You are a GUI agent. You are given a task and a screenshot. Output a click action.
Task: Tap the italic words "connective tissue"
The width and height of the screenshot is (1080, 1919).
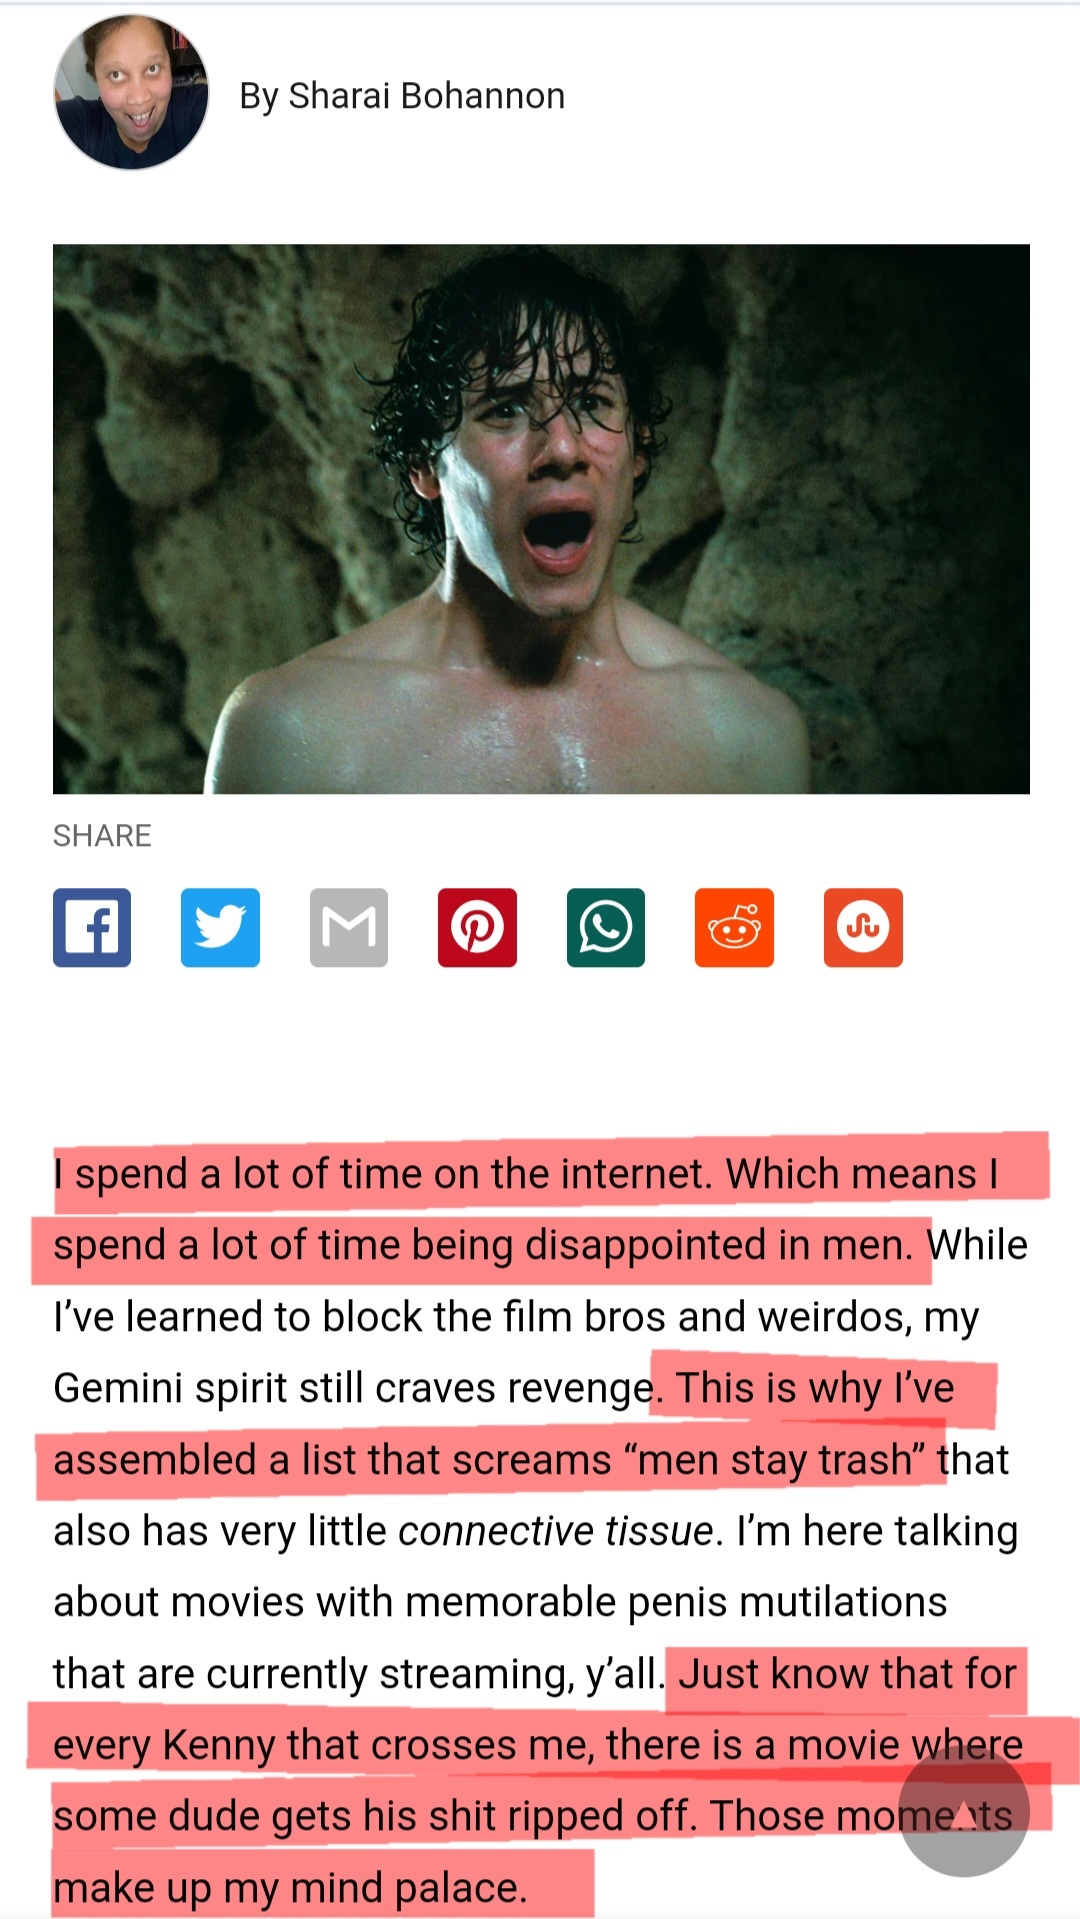(555, 1531)
